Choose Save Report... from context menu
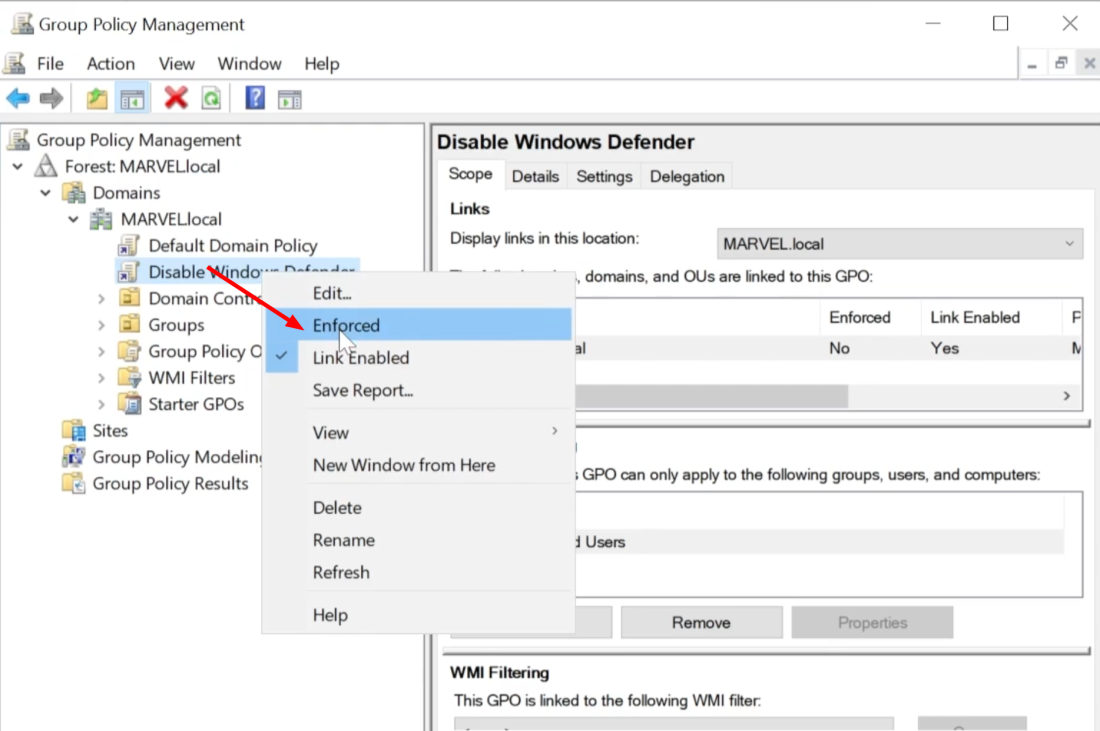Screen dimensions: 1100x731 coord(362,390)
